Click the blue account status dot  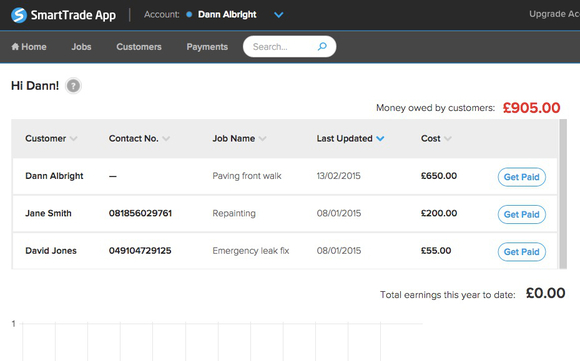[189, 14]
